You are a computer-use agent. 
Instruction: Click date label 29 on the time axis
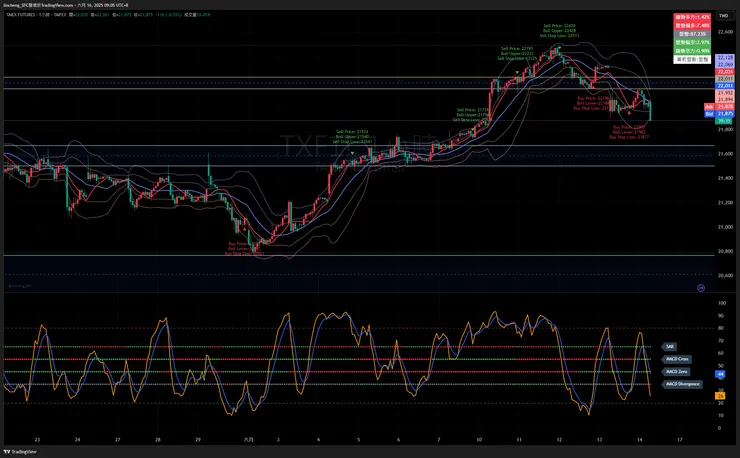(x=198, y=440)
